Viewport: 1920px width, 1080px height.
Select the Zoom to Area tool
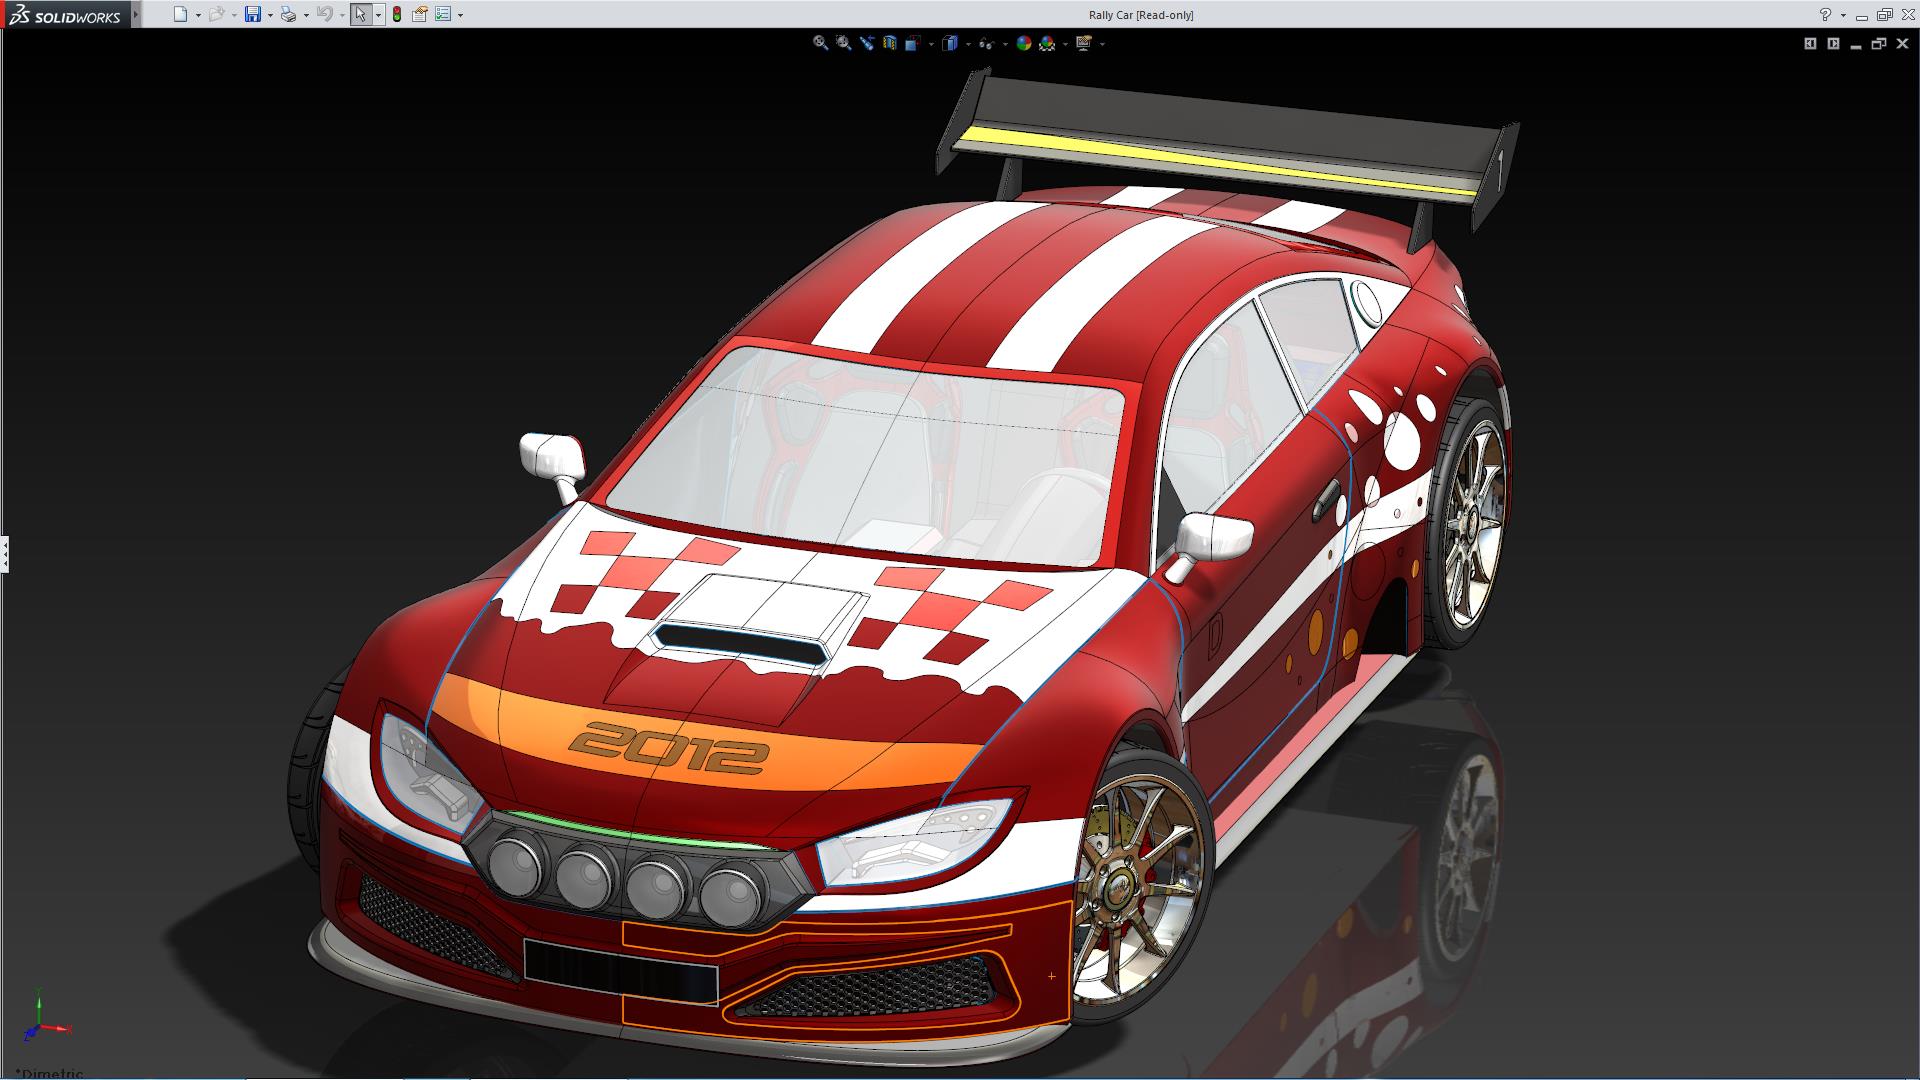click(844, 43)
